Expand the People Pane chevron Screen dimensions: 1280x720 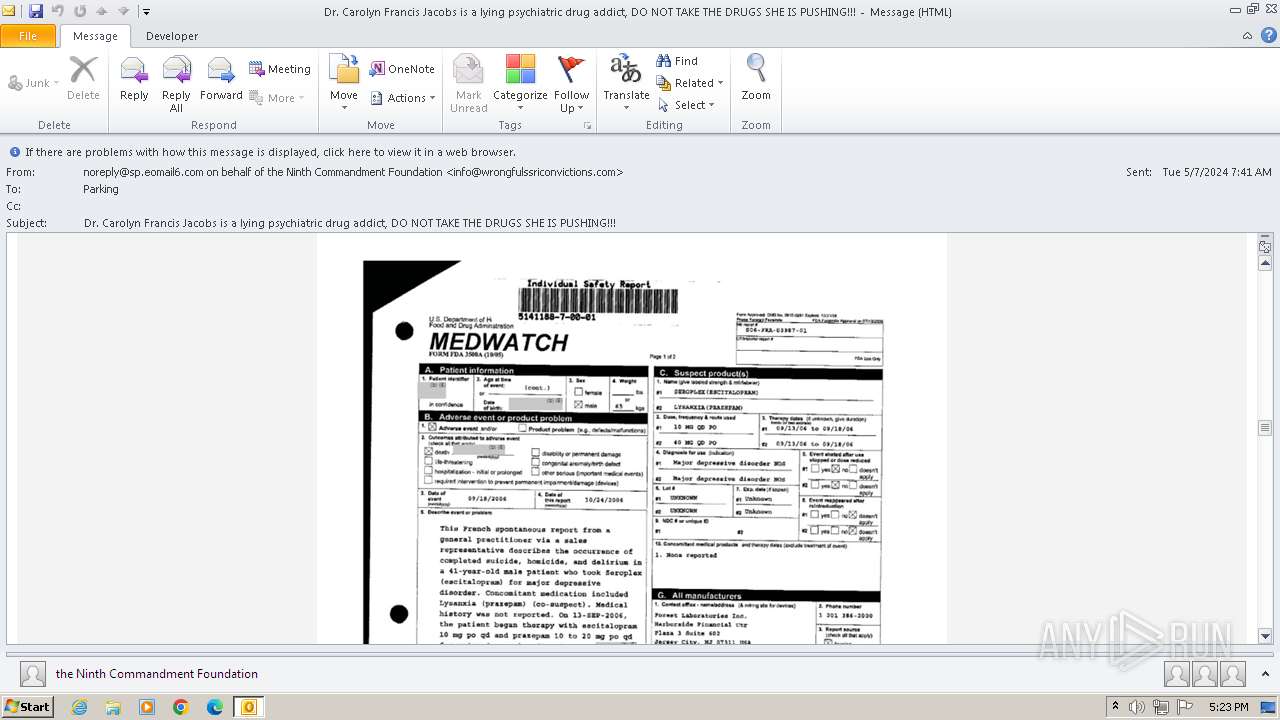tap(1265, 674)
